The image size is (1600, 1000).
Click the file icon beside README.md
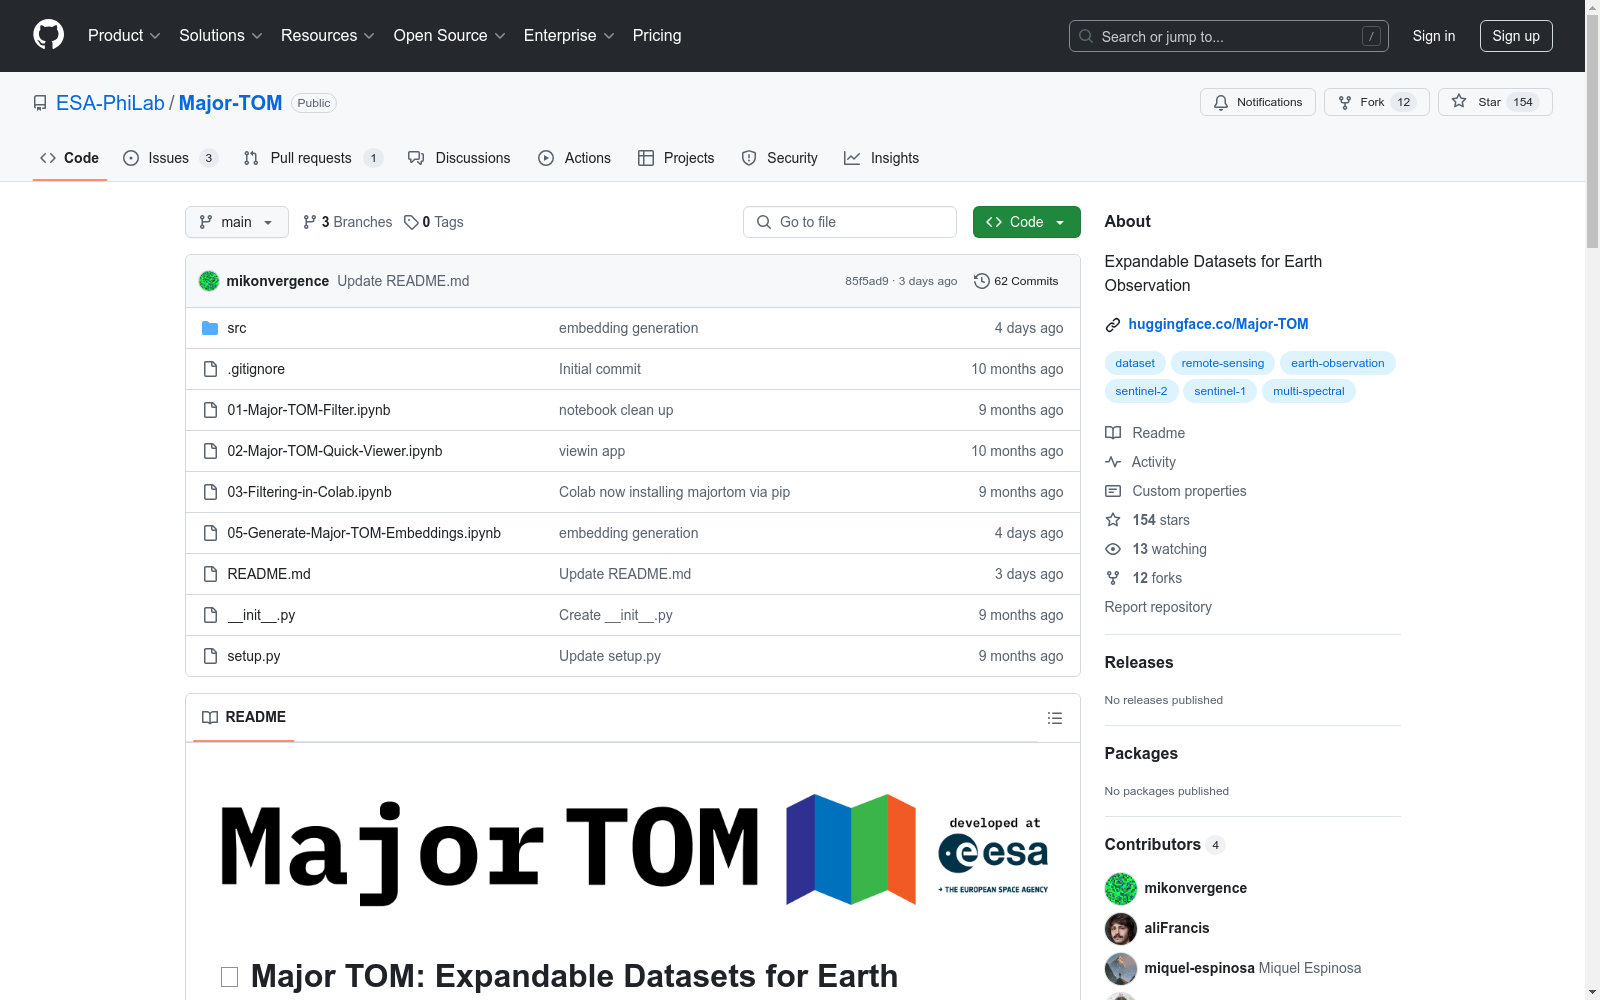(210, 574)
